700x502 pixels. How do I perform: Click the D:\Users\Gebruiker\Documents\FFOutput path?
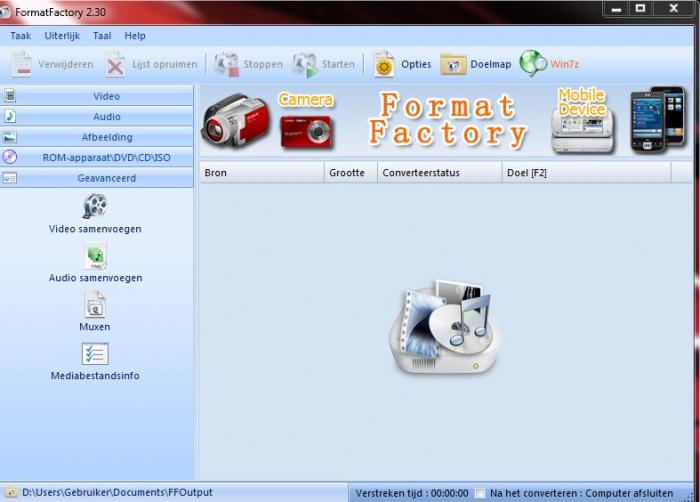point(117,493)
